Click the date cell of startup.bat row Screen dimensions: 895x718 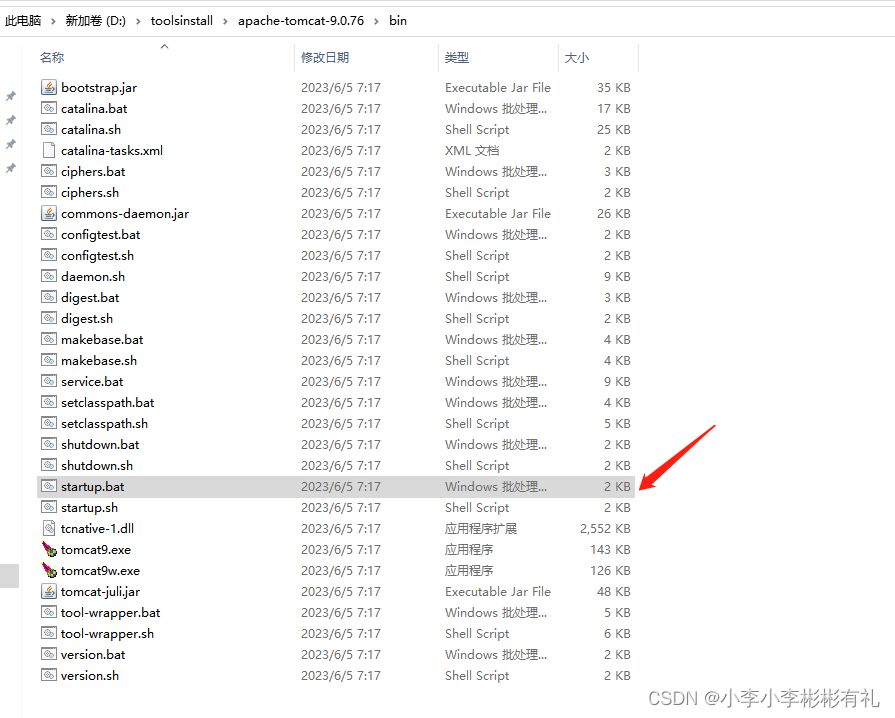pos(341,486)
